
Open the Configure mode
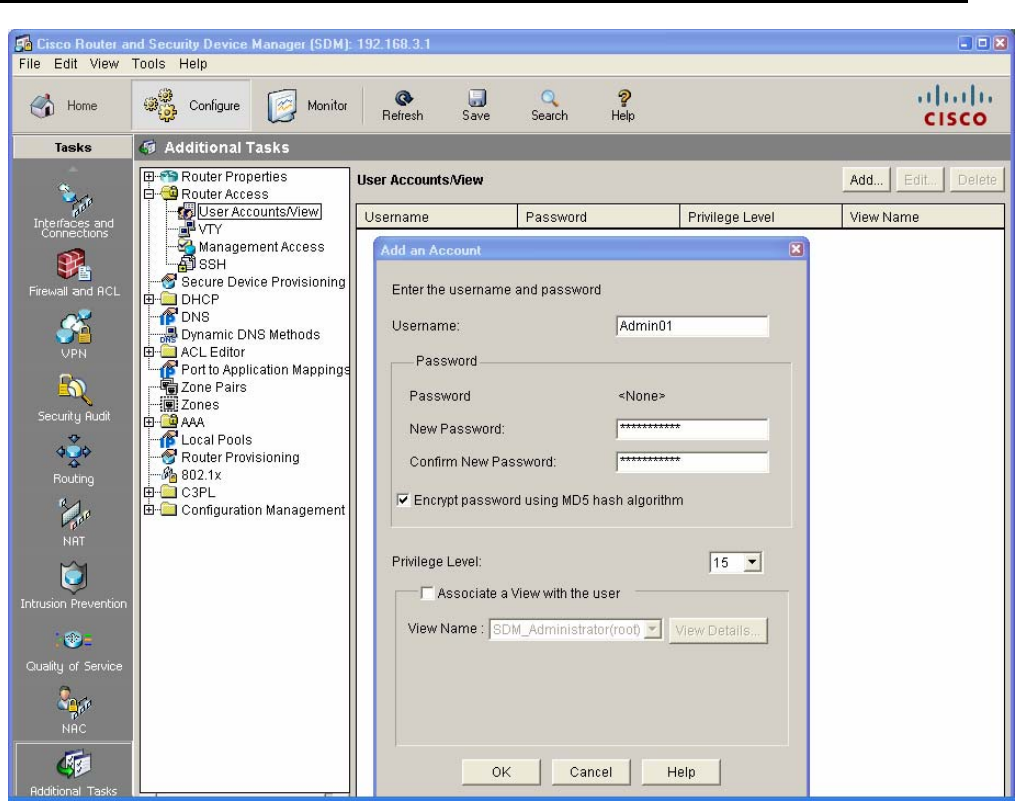(x=192, y=106)
